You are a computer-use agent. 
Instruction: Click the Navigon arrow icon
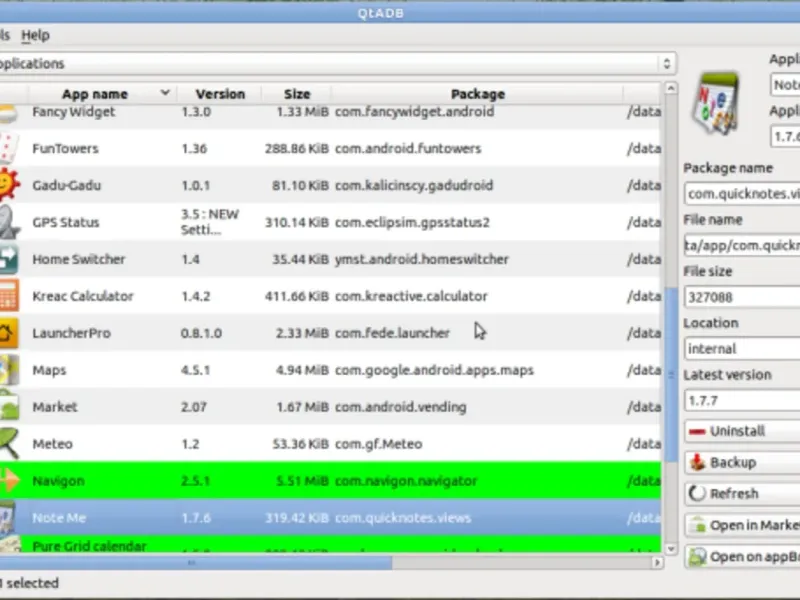(9, 481)
